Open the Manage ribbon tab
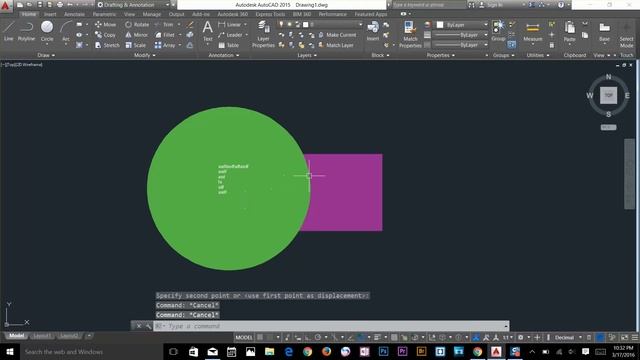The height and width of the screenshot is (360, 640). pyautogui.click(x=152, y=14)
